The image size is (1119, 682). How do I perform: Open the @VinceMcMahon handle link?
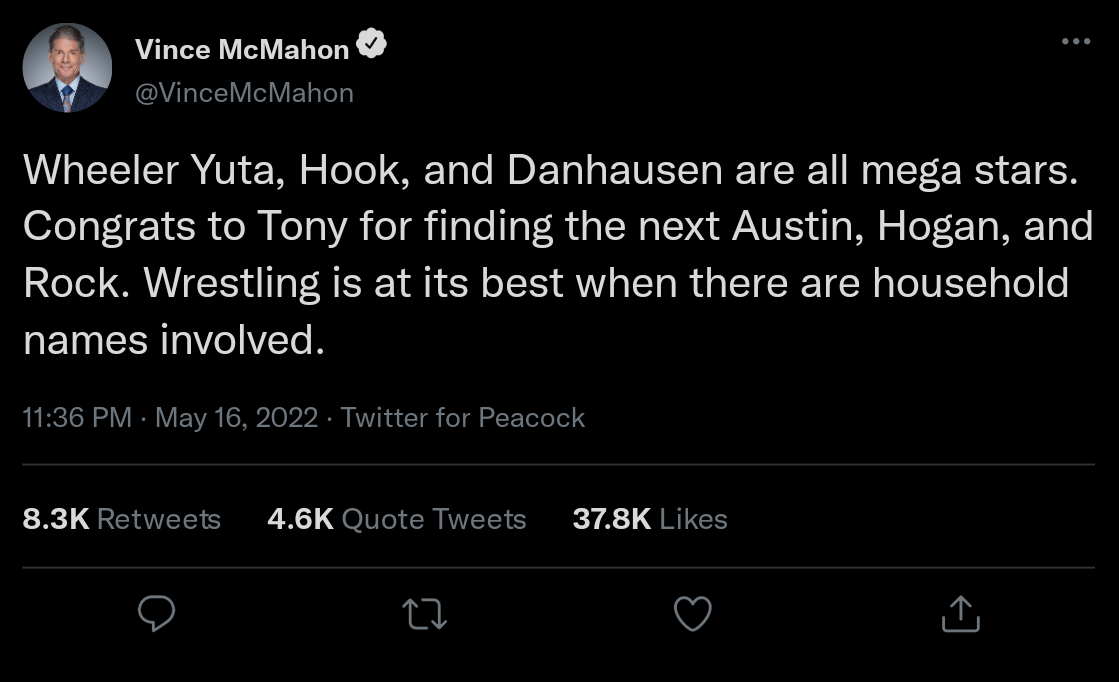(243, 93)
